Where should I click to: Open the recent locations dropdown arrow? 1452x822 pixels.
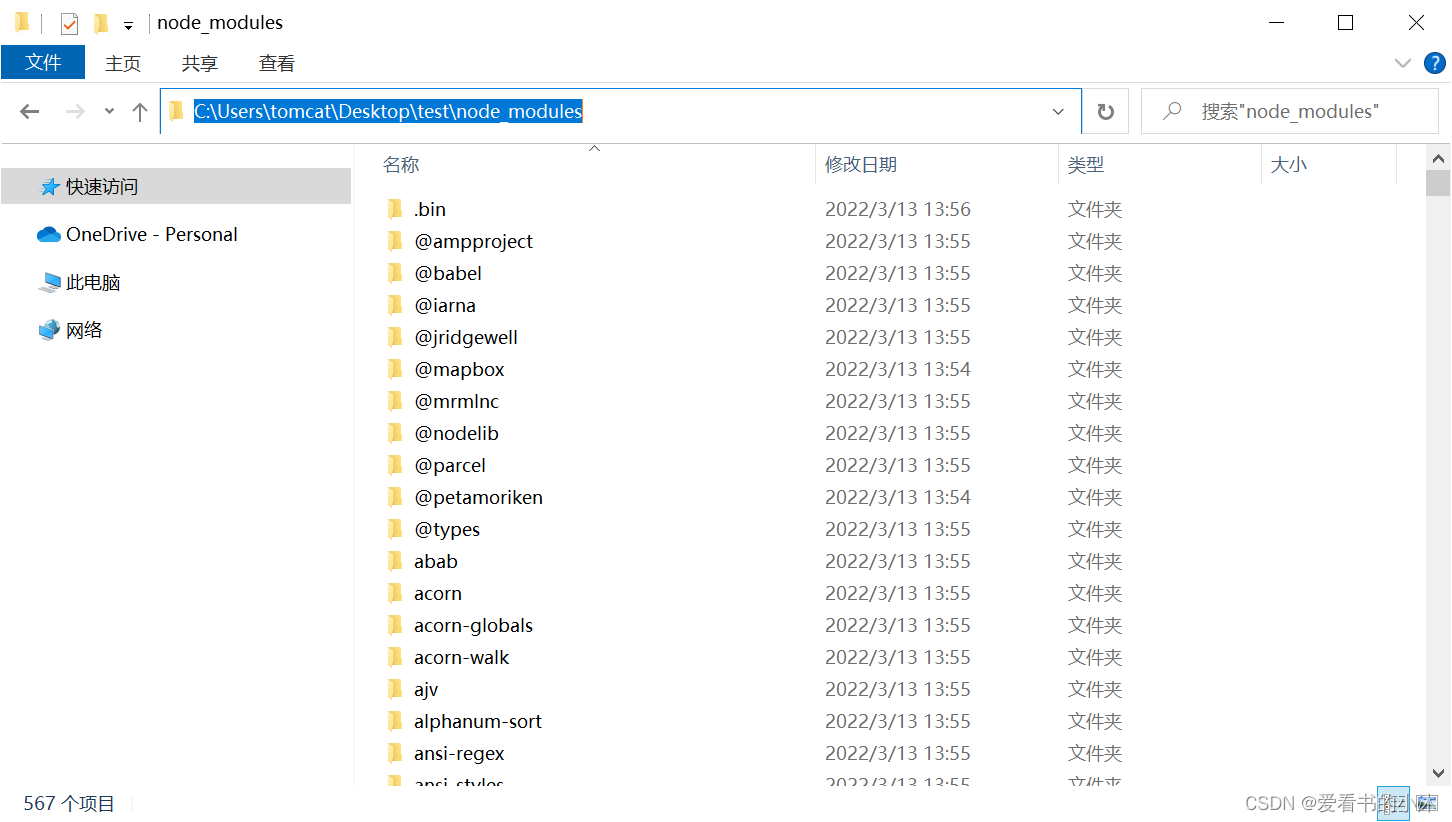pos(109,112)
